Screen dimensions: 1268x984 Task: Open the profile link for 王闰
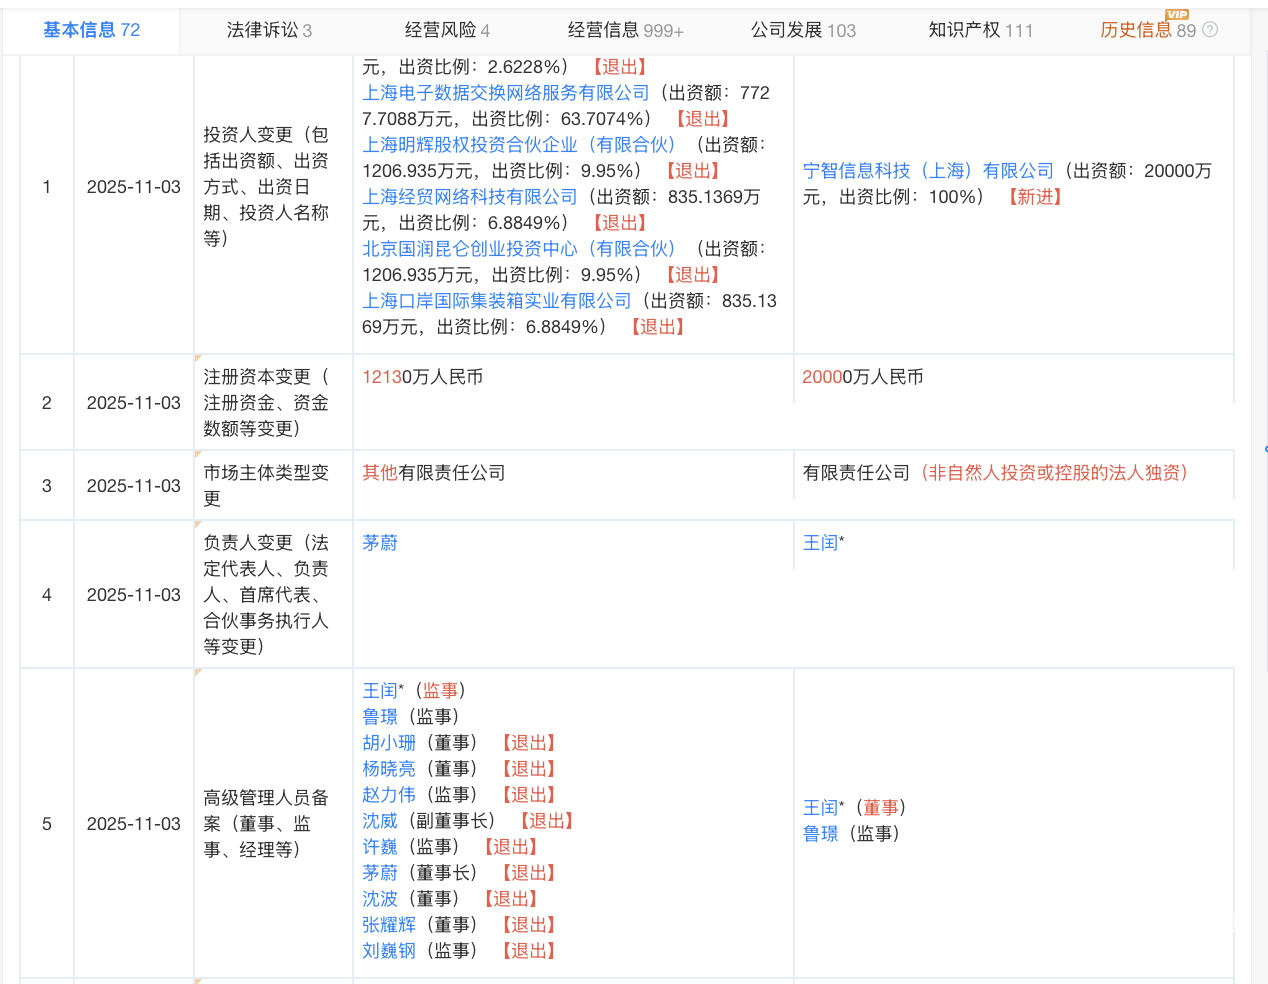[x=818, y=543]
